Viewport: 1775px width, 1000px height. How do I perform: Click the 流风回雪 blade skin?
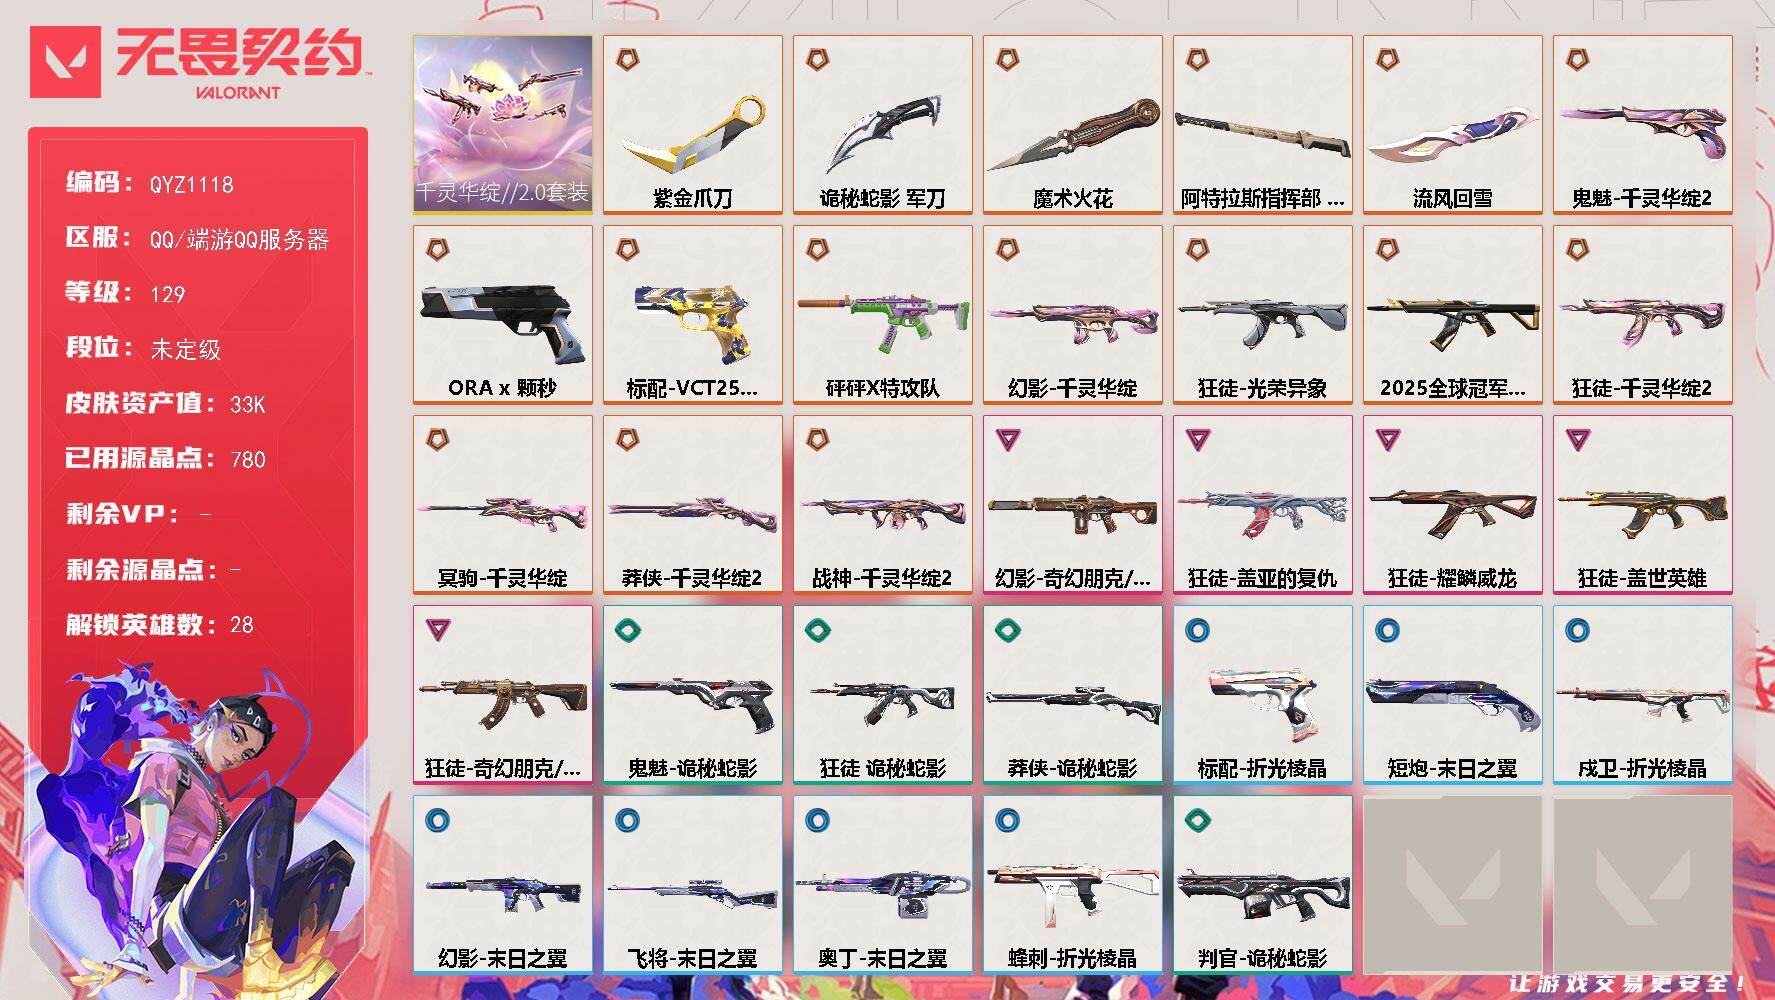pyautogui.click(x=1452, y=125)
